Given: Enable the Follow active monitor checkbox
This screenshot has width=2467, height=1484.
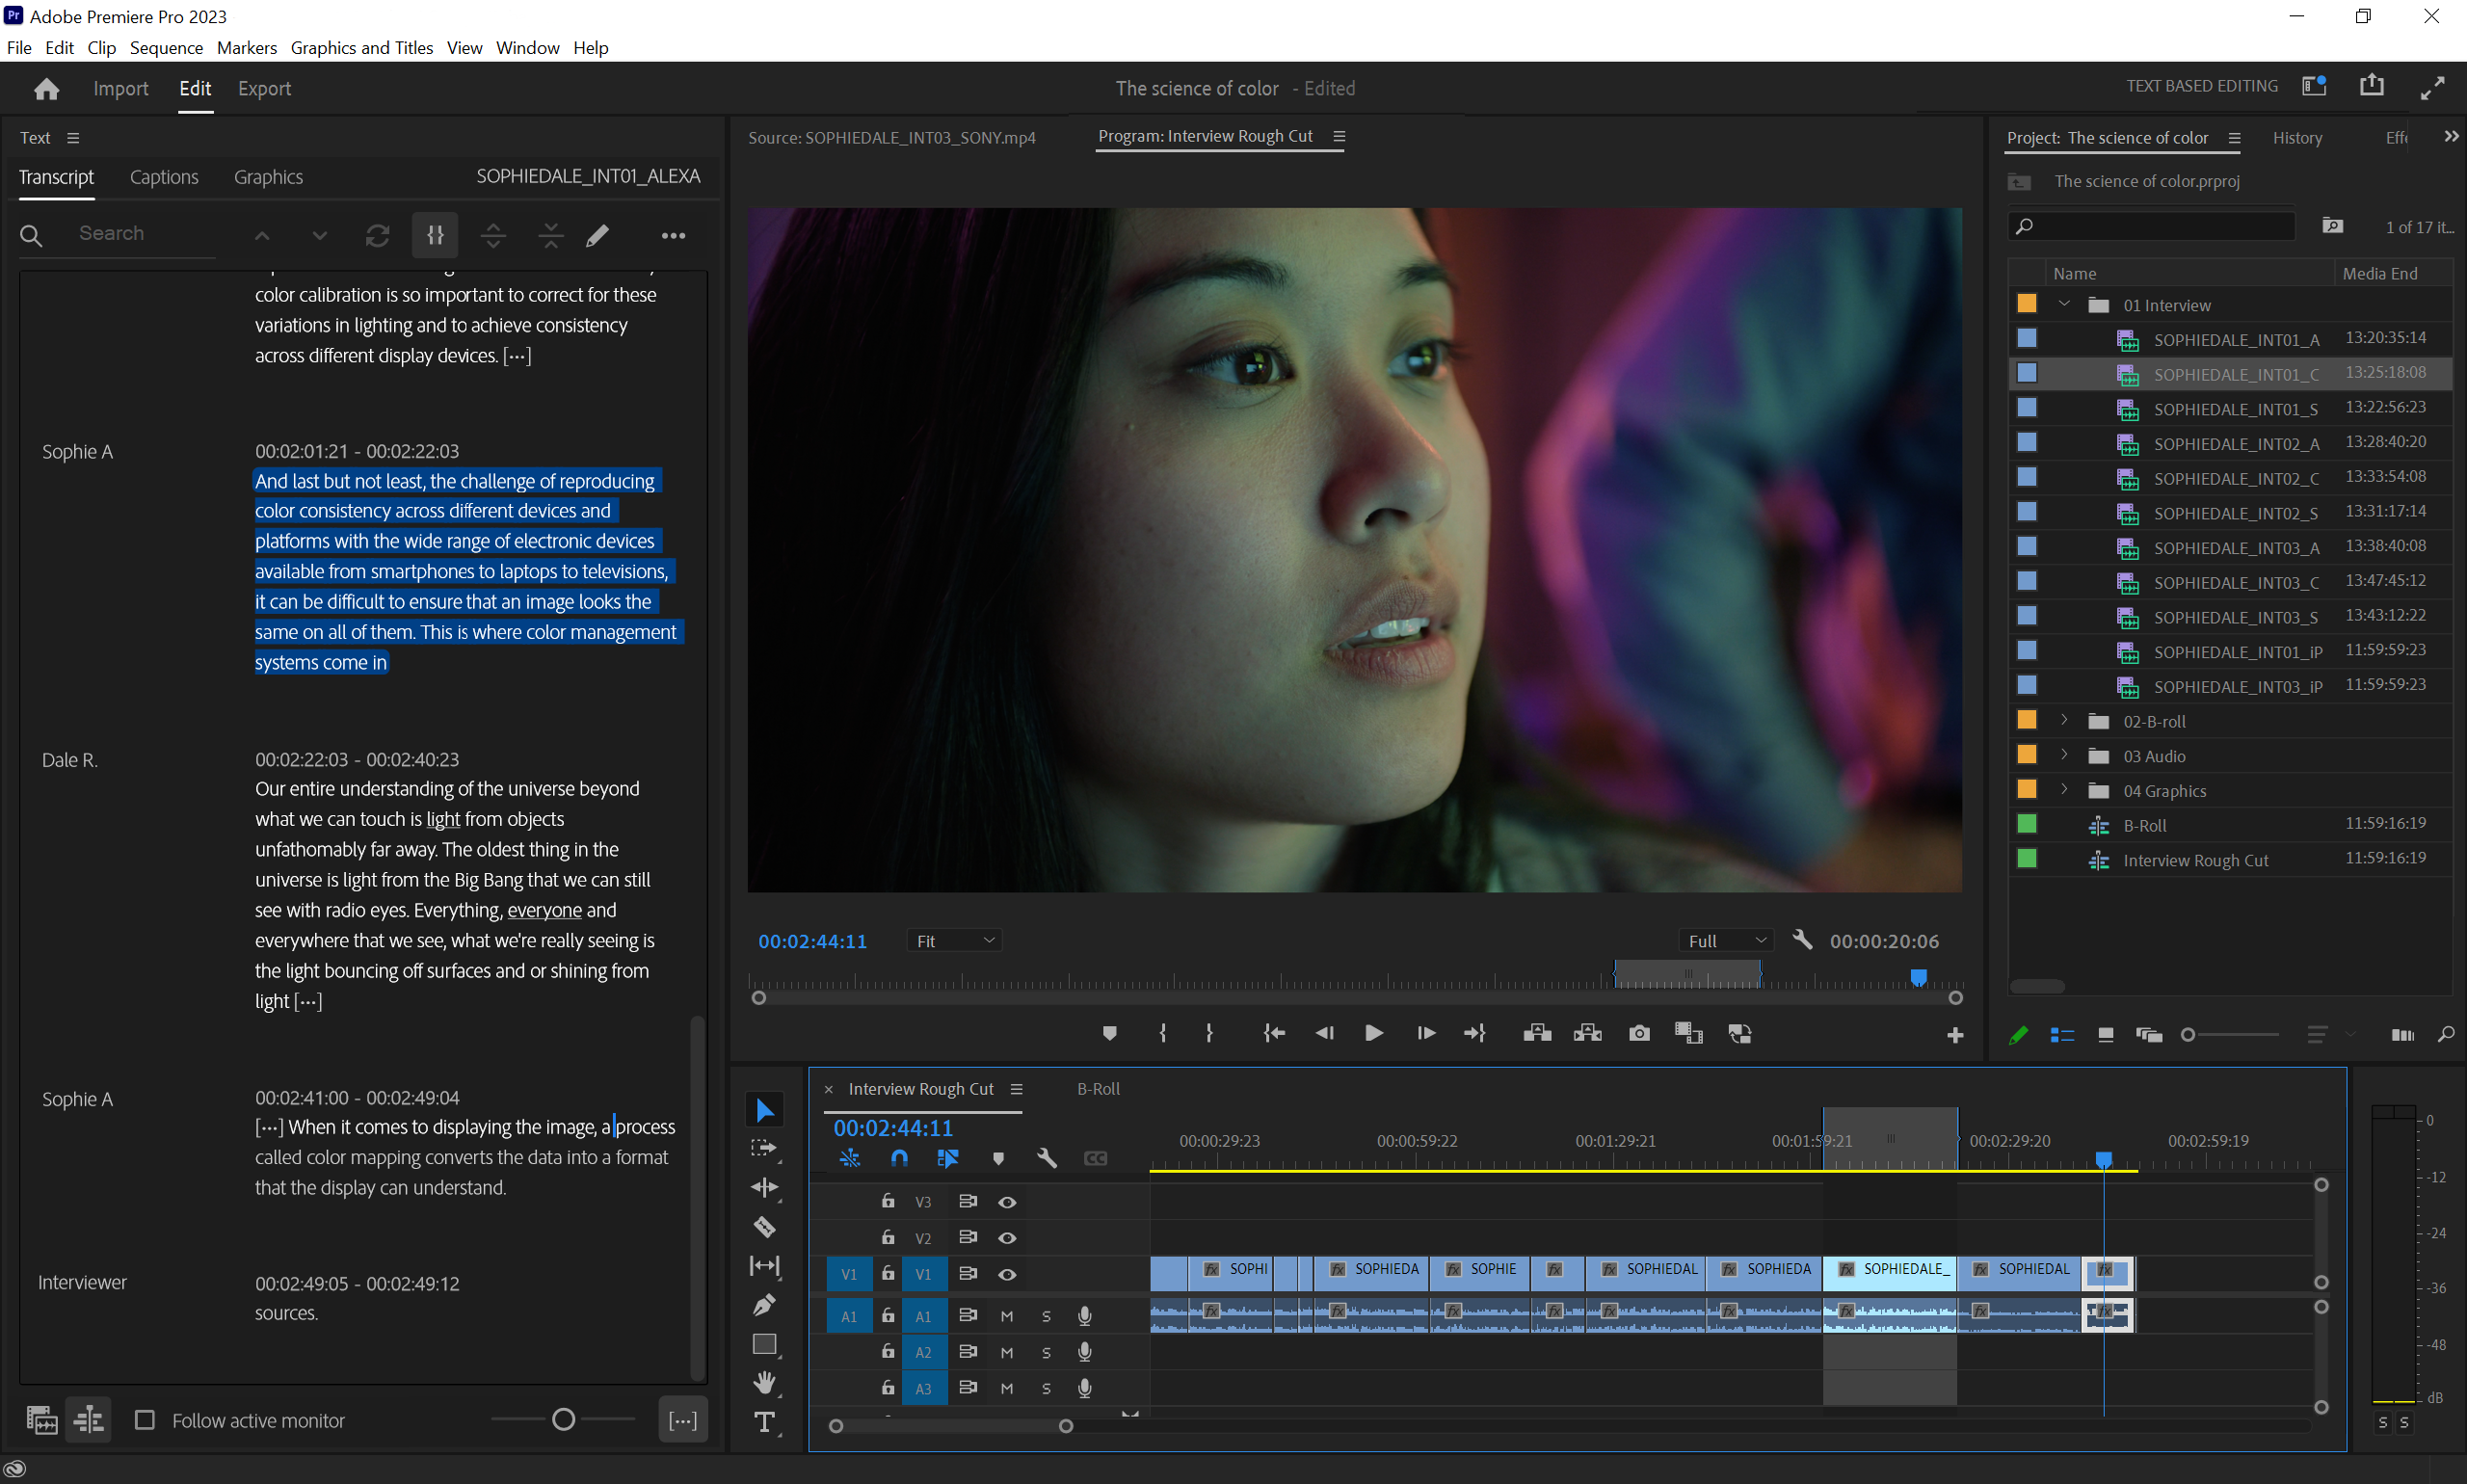Looking at the screenshot, I should click(144, 1420).
